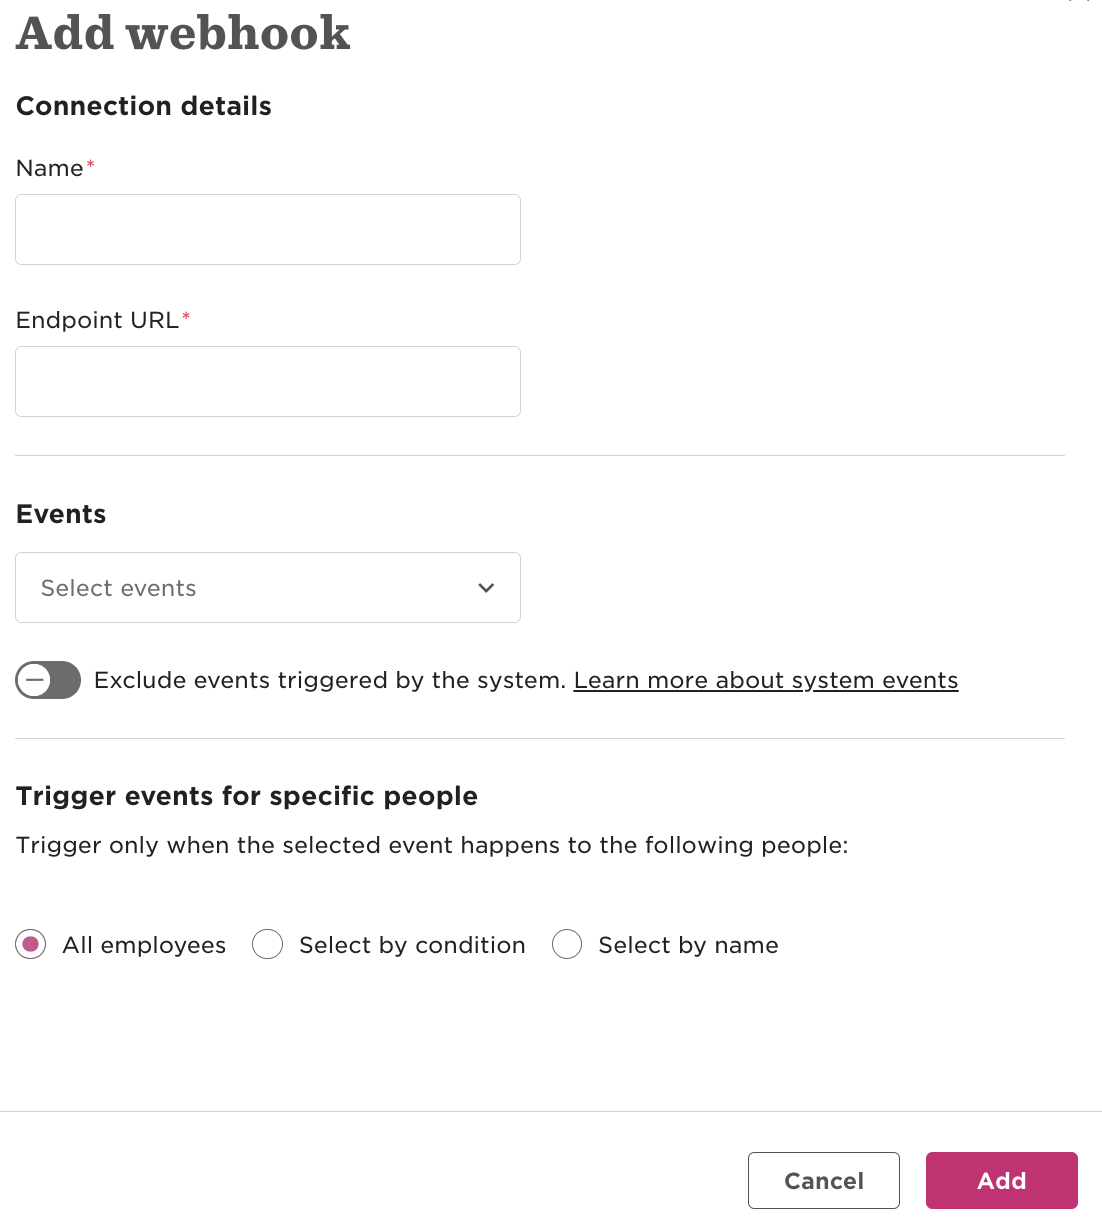Click the chevron icon on the events selector

click(487, 588)
